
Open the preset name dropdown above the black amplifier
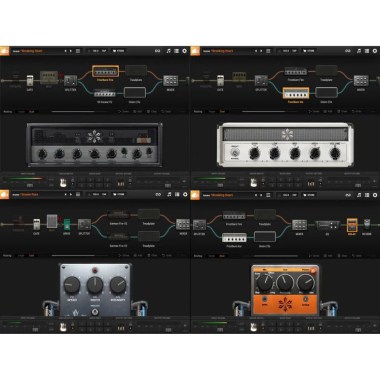pyautogui.click(x=38, y=51)
